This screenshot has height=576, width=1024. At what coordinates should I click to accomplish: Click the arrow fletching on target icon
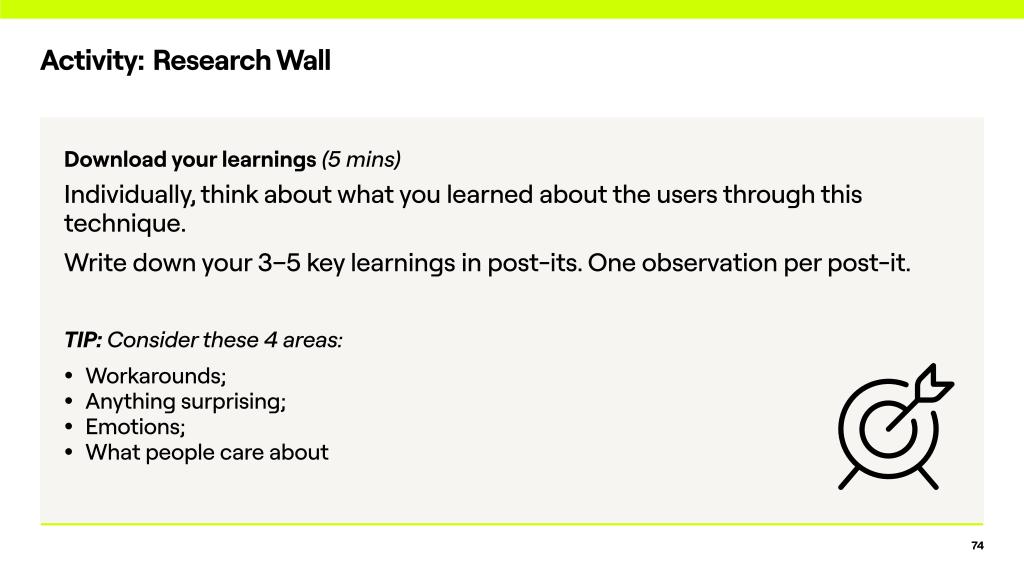pyautogui.click(x=936, y=384)
